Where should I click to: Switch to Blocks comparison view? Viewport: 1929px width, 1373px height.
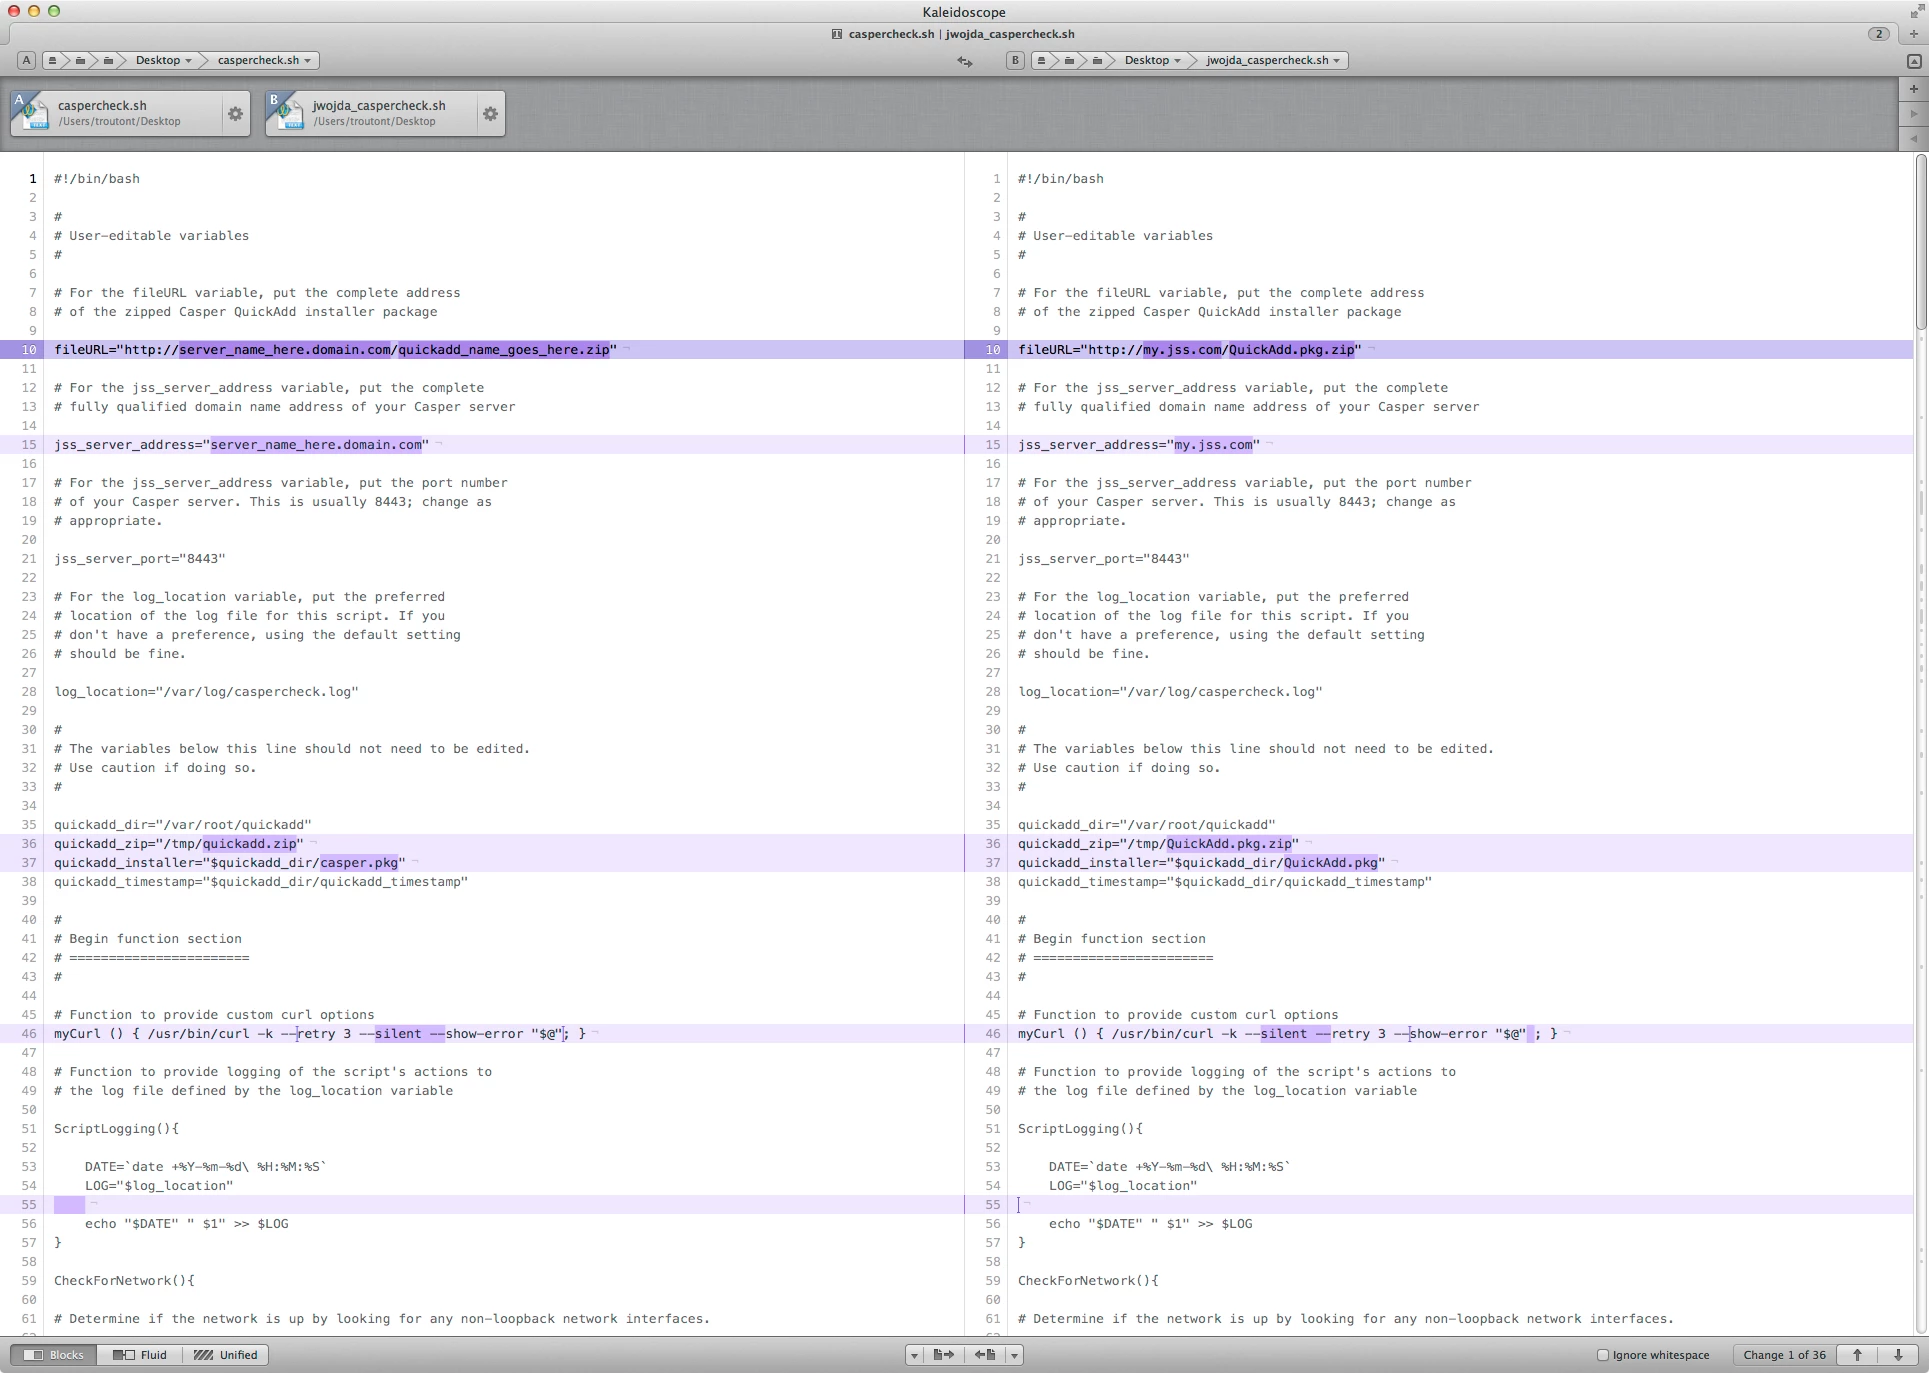coord(54,1355)
